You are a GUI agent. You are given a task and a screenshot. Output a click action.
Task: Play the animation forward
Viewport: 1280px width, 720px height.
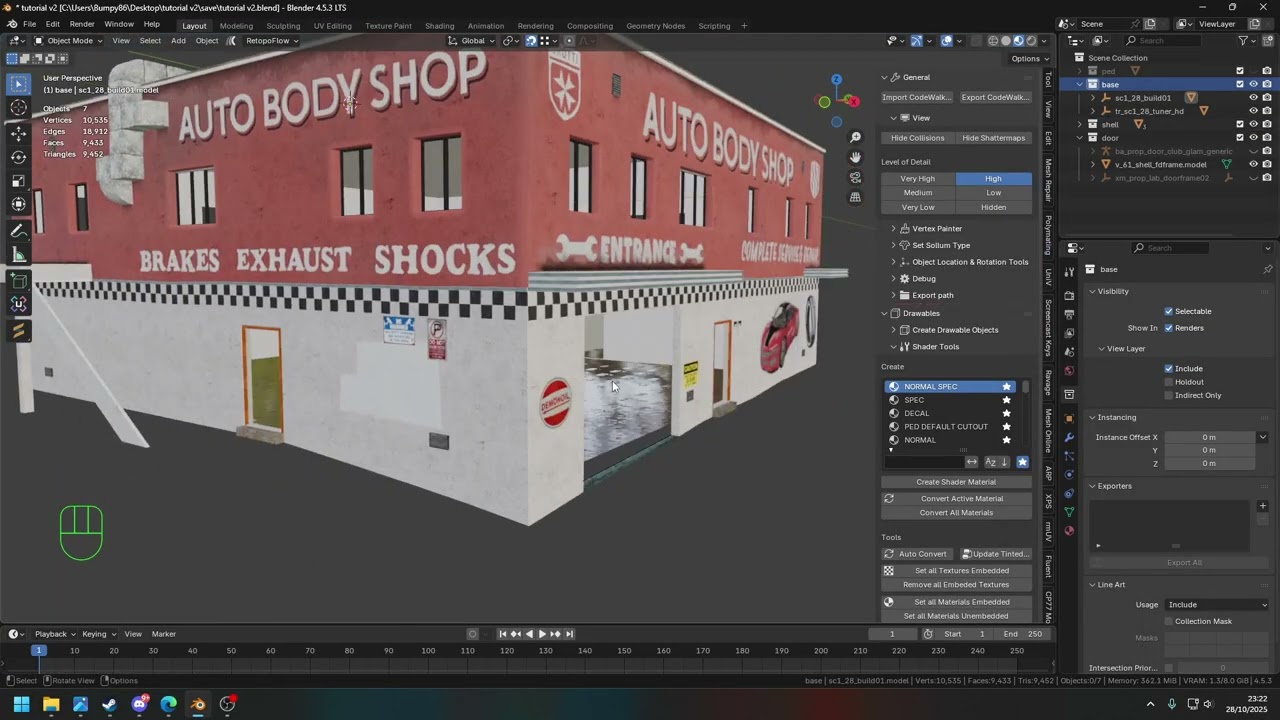(x=542, y=634)
